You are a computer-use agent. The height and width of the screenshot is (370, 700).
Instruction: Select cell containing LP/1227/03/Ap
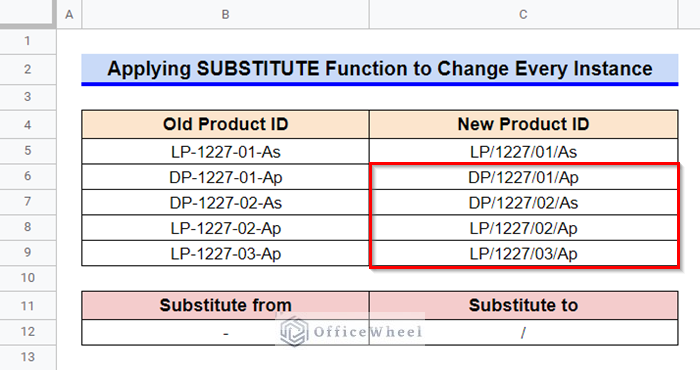tap(523, 254)
